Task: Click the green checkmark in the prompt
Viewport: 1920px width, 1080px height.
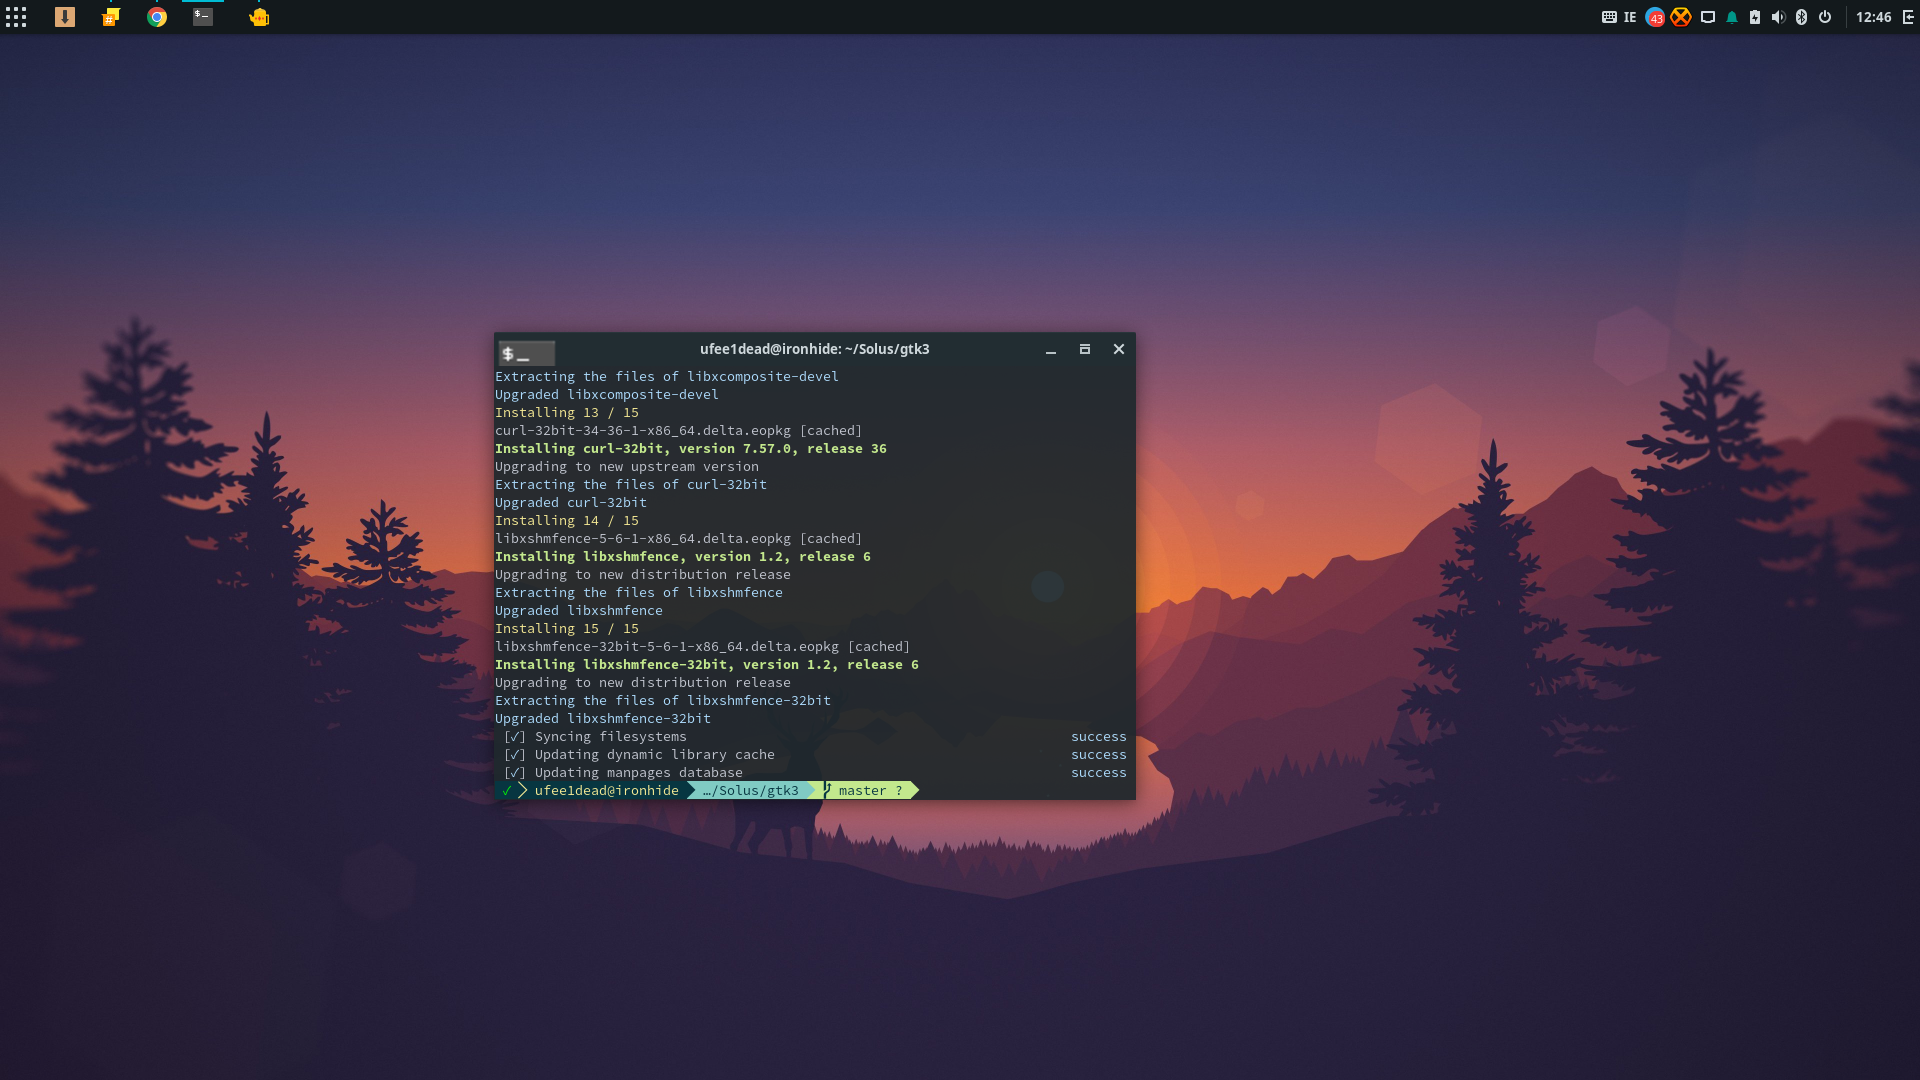Action: [x=507, y=790]
